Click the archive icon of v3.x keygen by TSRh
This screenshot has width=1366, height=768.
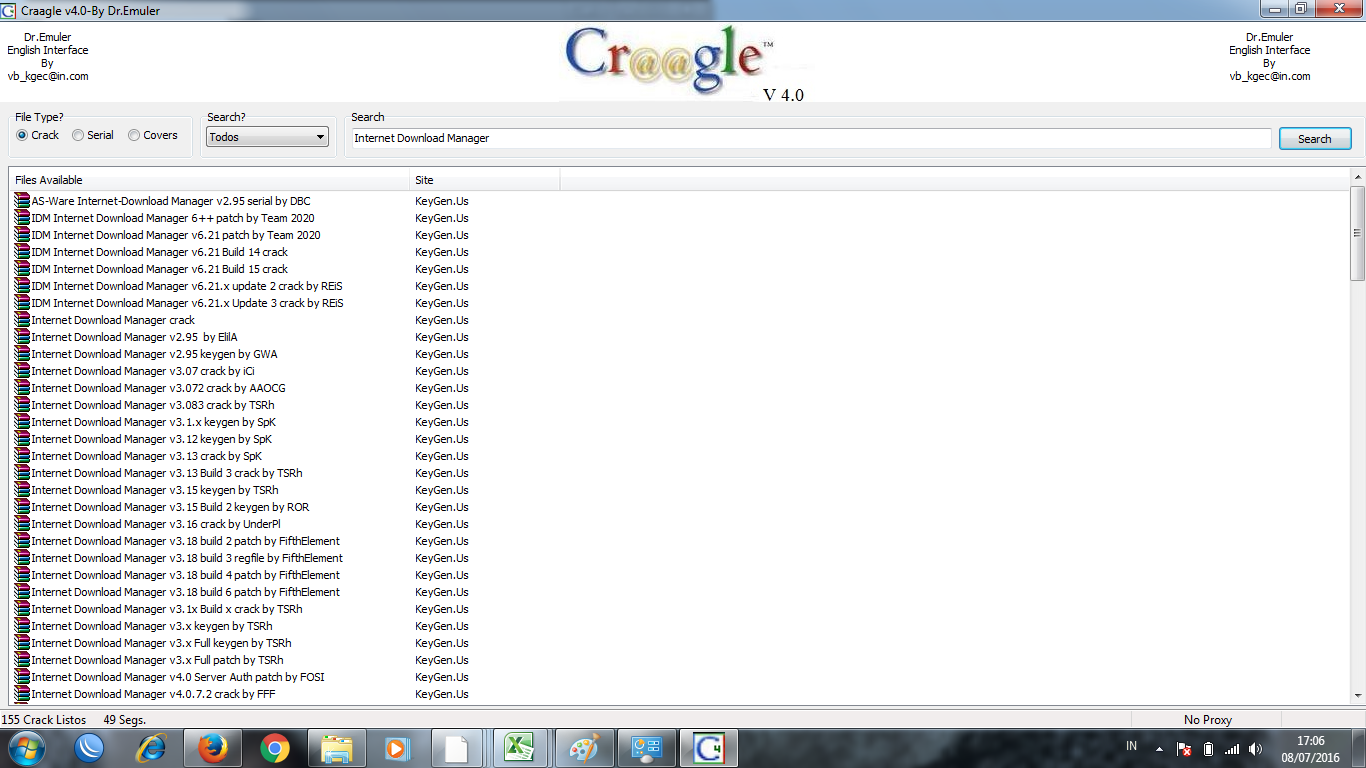(22, 626)
